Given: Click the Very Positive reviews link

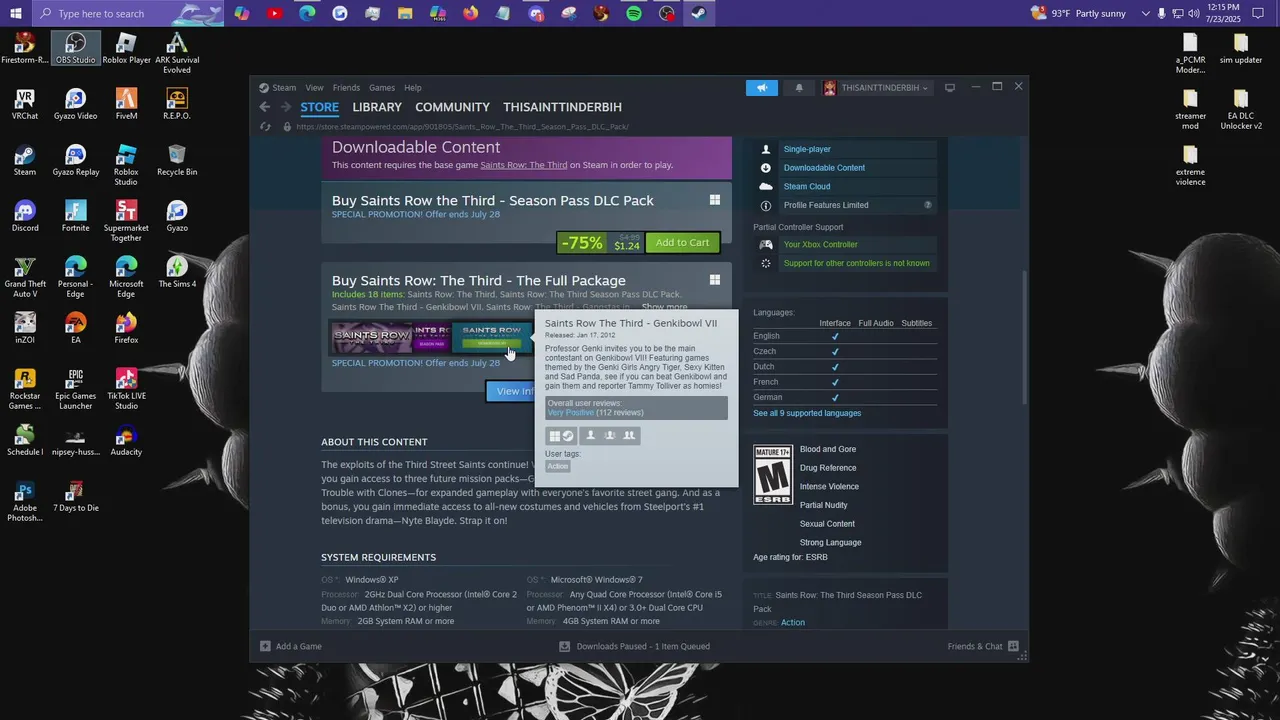Looking at the screenshot, I should coord(571,412).
